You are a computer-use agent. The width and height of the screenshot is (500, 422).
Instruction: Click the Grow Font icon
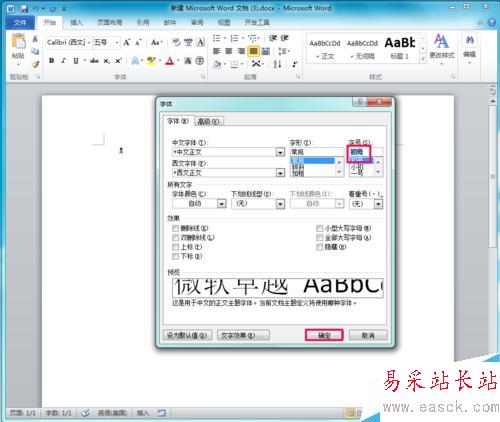point(126,42)
